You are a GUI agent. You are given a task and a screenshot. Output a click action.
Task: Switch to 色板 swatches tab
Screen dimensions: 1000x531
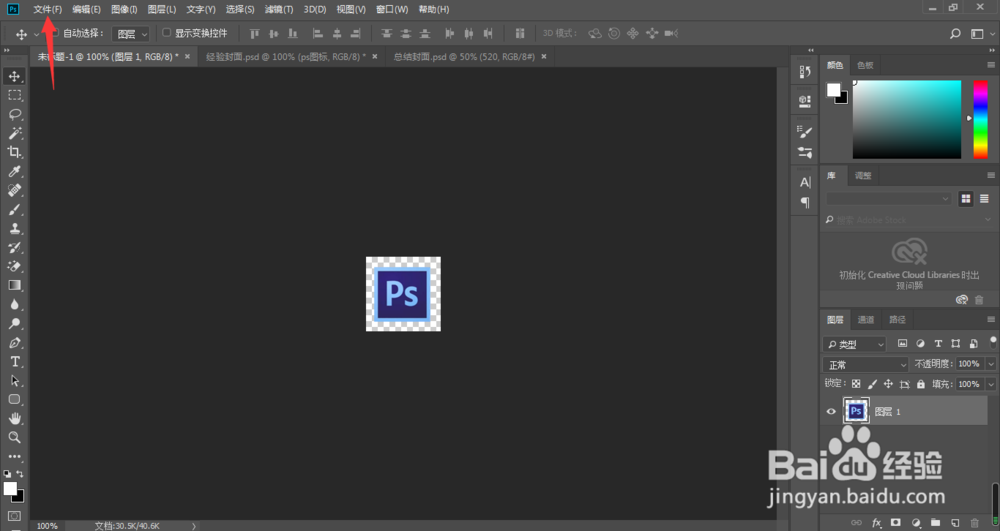(865, 65)
